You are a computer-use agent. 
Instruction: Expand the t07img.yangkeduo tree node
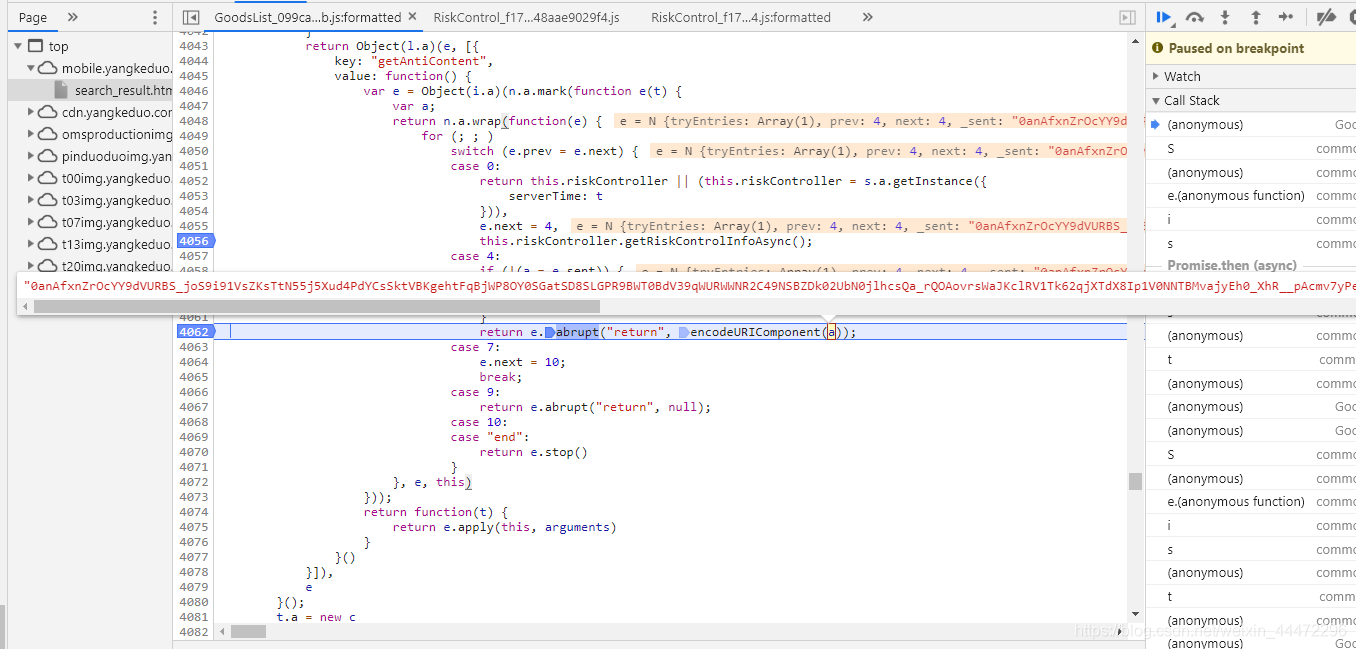click(x=30, y=222)
